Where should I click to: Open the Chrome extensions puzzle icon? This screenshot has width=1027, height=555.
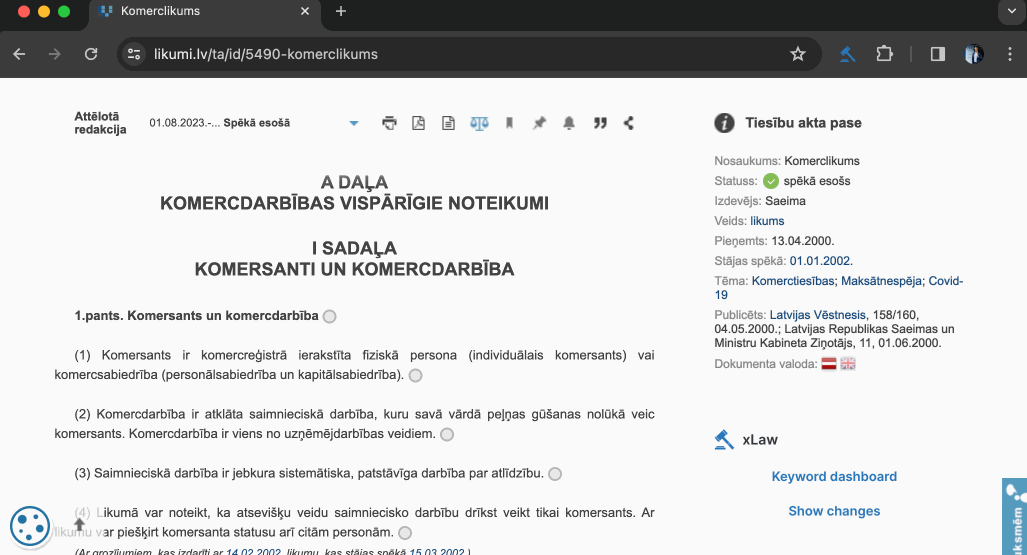pyautogui.click(x=884, y=54)
